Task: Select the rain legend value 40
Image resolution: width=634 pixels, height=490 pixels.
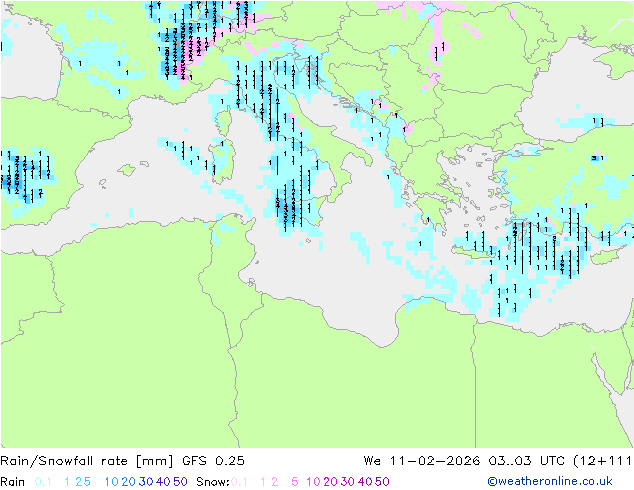Action: (163, 482)
